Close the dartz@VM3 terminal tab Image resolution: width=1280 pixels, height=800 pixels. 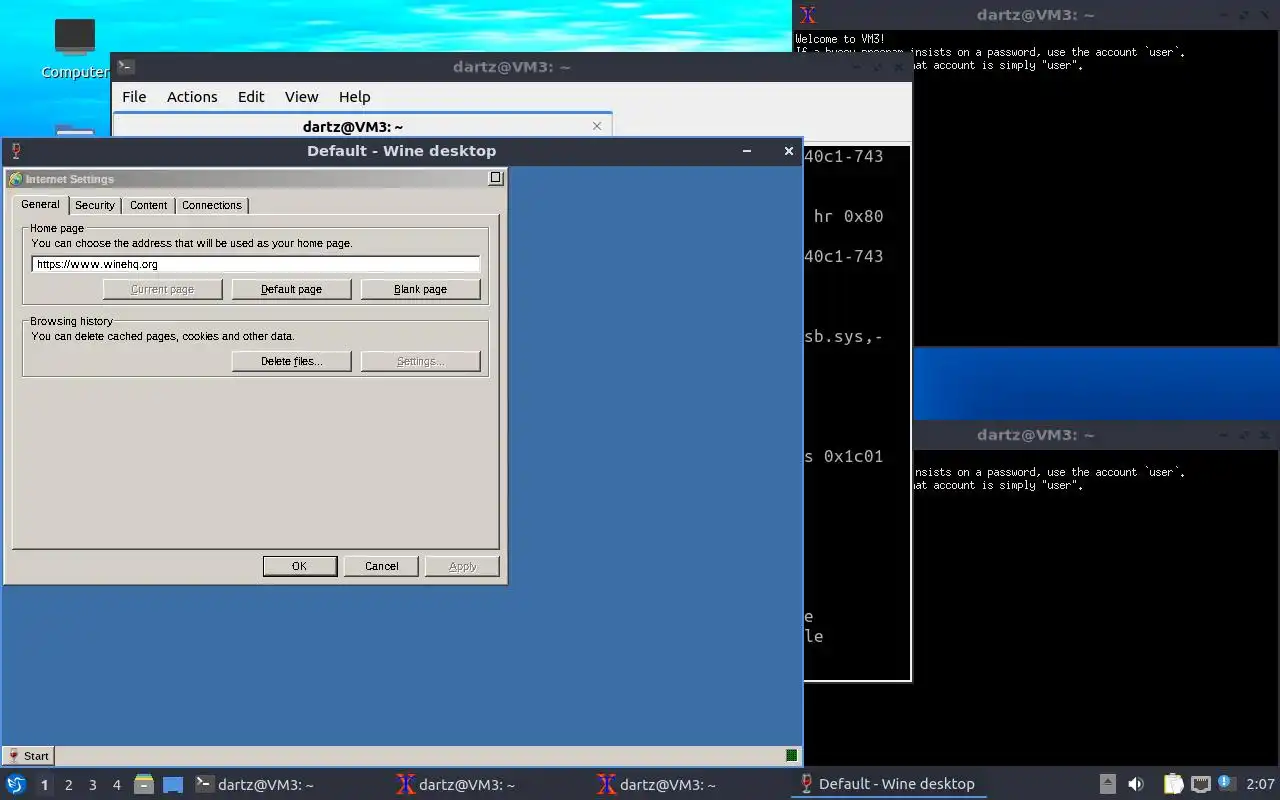597,126
